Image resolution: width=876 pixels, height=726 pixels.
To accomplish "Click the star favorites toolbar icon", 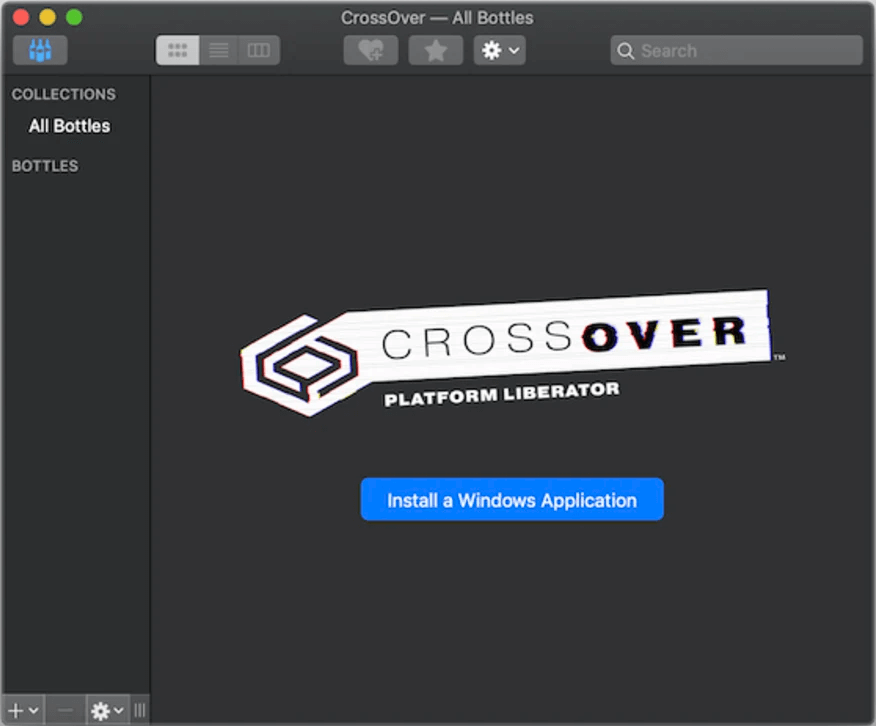I will pyautogui.click(x=435, y=50).
